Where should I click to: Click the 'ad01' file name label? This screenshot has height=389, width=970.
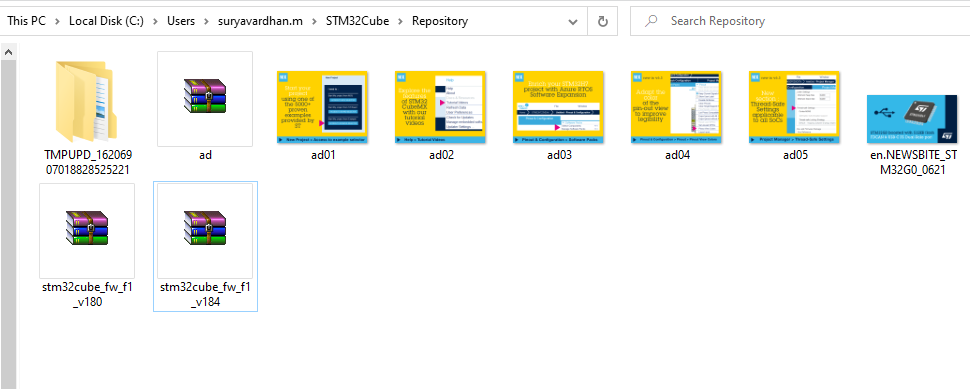[323, 155]
